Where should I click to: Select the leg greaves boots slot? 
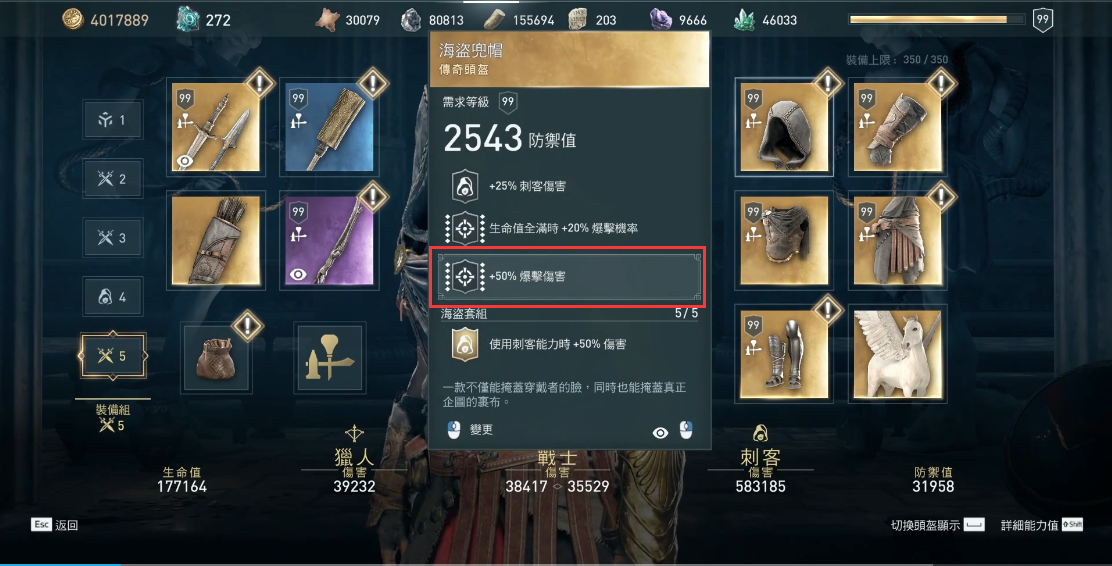coord(784,355)
